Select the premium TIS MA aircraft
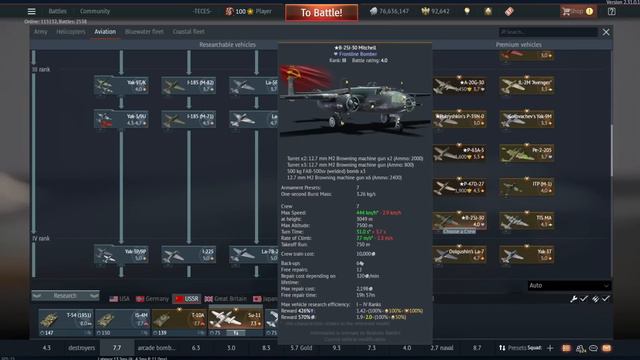This screenshot has width=640, height=360. click(527, 221)
